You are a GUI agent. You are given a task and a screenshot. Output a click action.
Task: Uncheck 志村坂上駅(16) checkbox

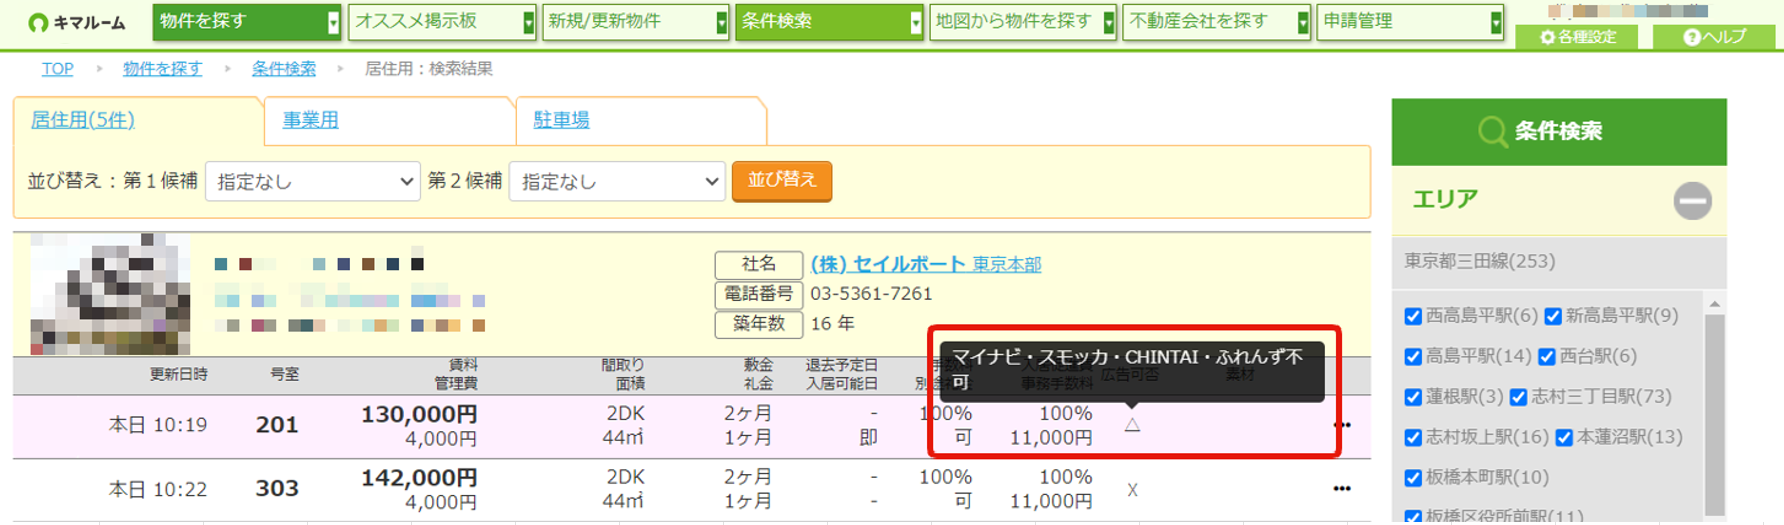point(1413,438)
